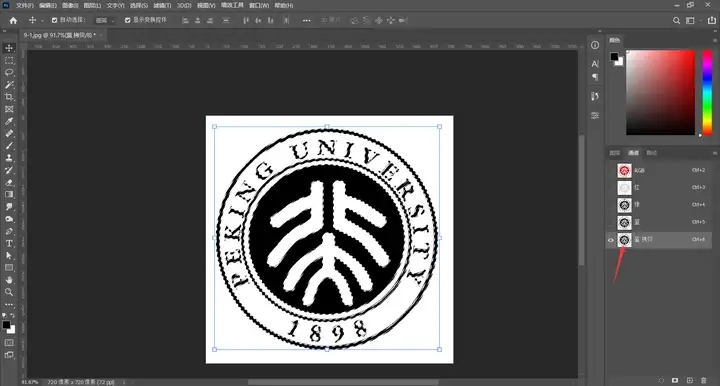Viewport: 720px width, 386px height.
Task: Toggle visibility of Green channel
Action: pyautogui.click(x=611, y=205)
